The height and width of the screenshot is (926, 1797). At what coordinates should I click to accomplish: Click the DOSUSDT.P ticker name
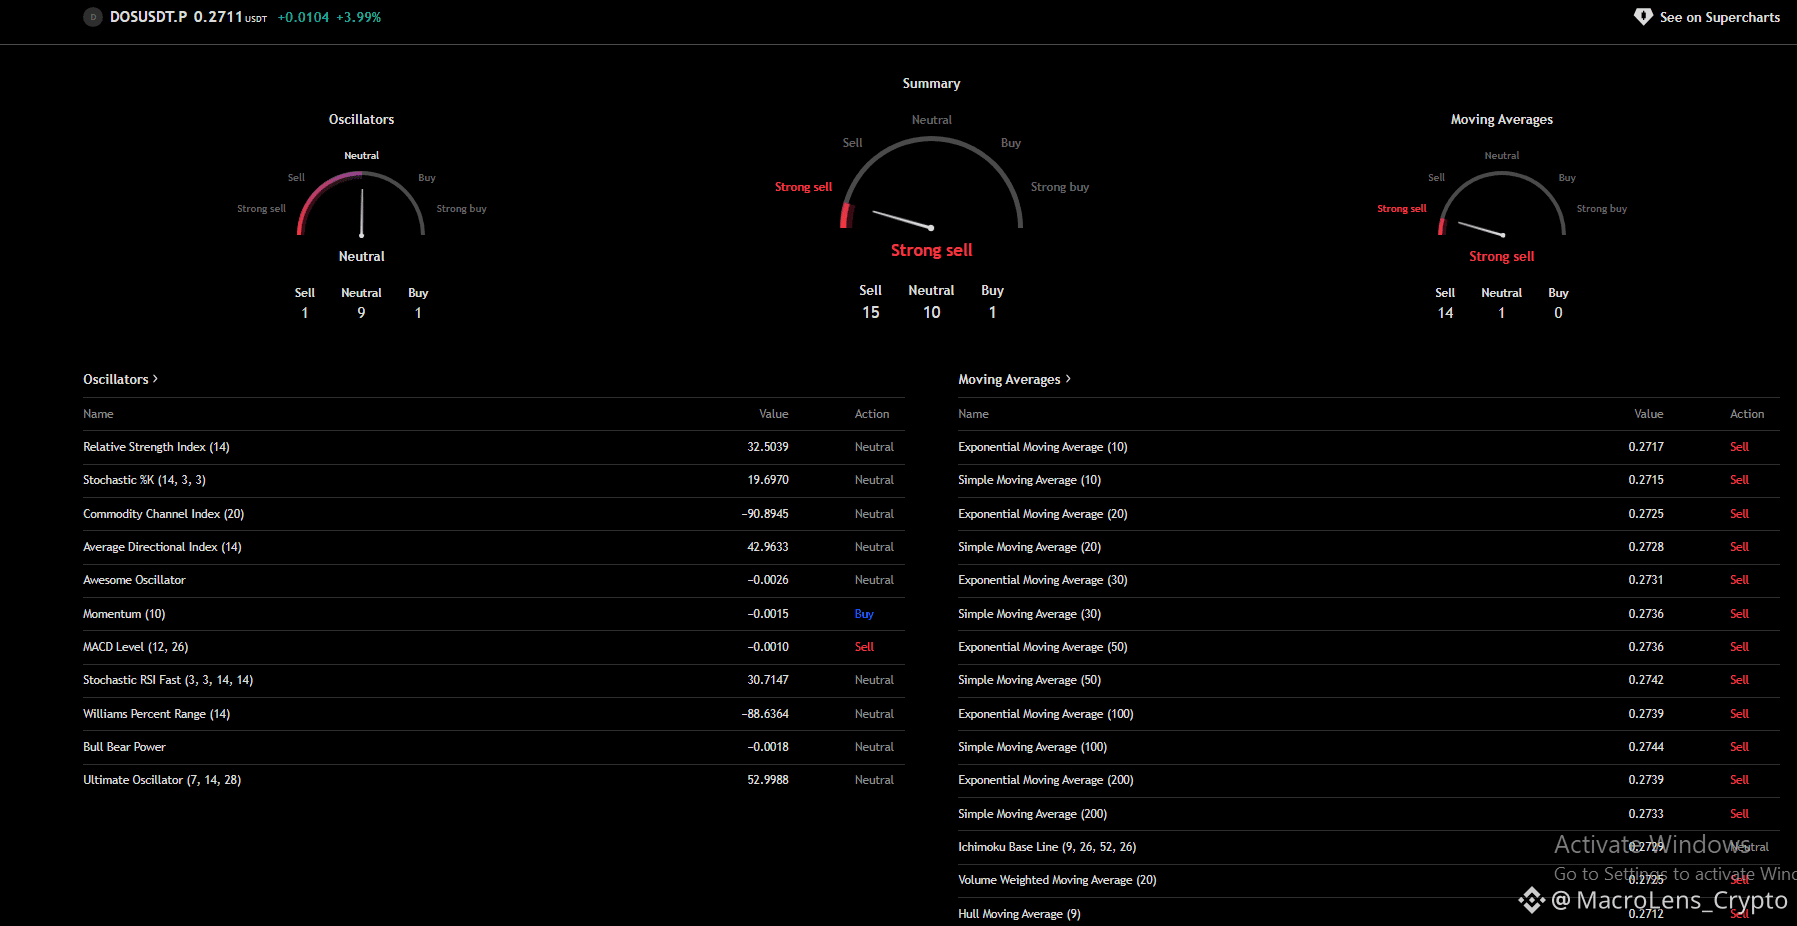148,17
